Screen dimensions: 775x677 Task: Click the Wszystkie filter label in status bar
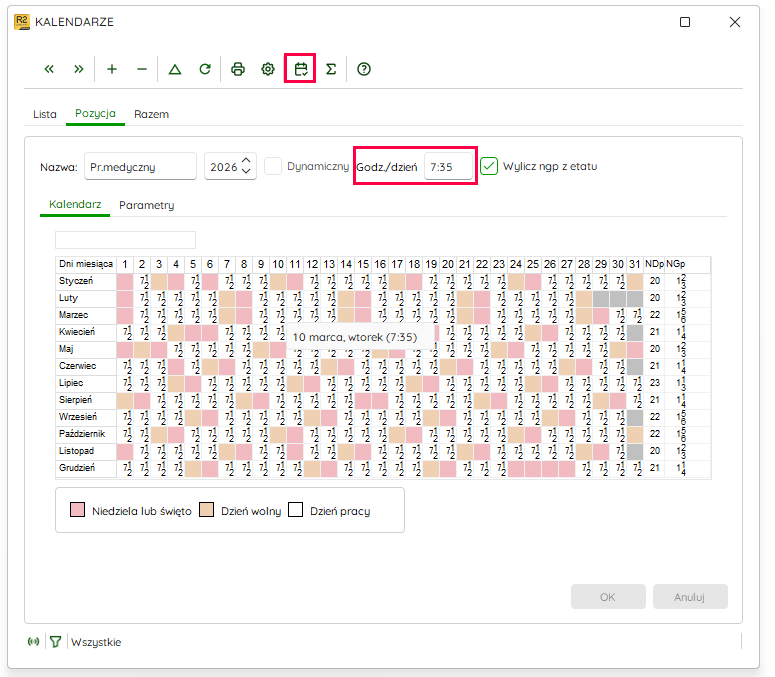coord(96,642)
